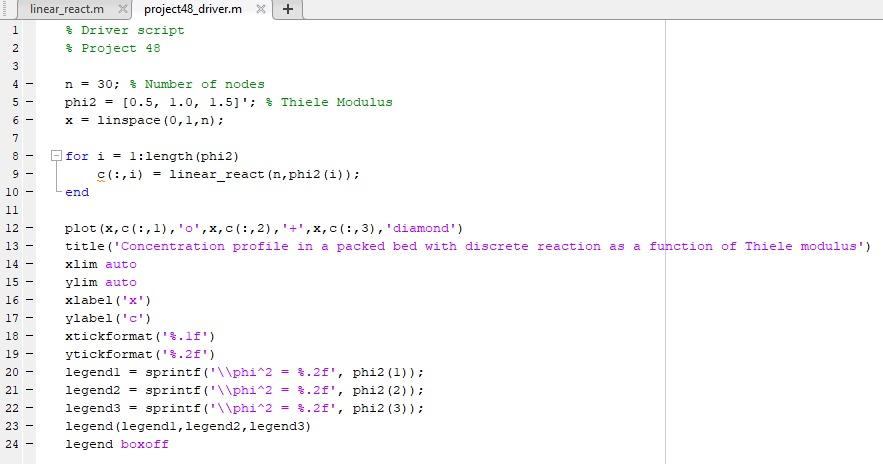Viewport: 883px width, 464px height.
Task: Select the project48_driver.m tab
Action: [x=193, y=9]
